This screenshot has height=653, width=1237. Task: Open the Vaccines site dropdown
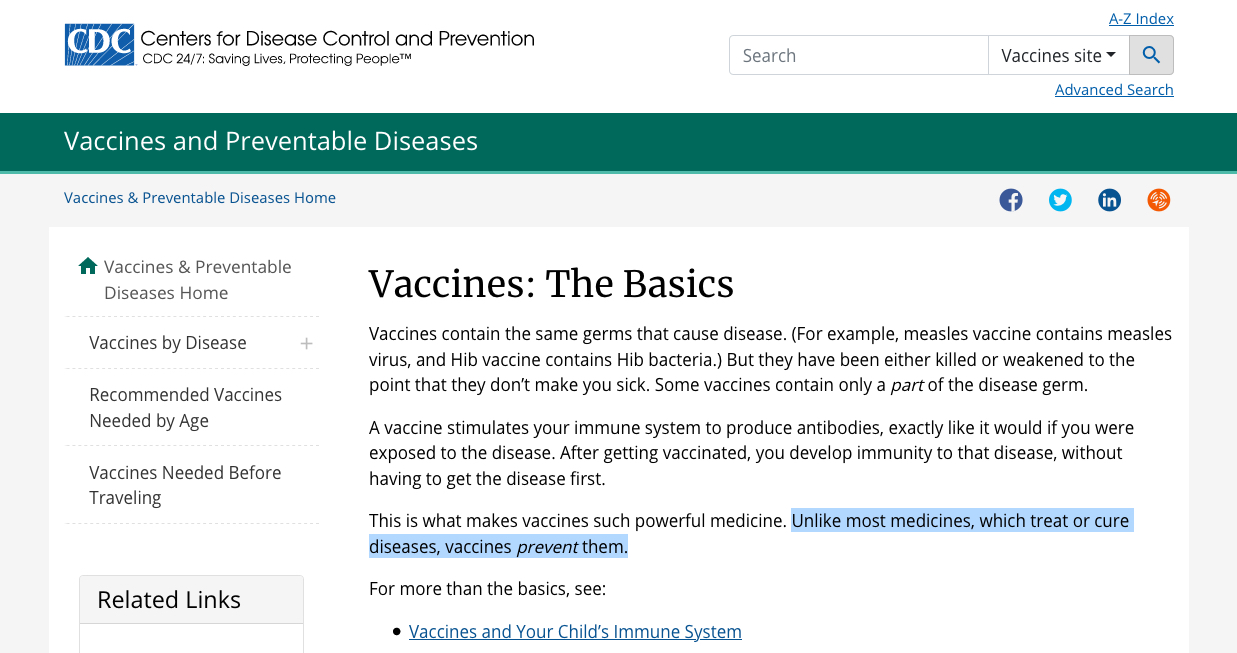[1058, 56]
